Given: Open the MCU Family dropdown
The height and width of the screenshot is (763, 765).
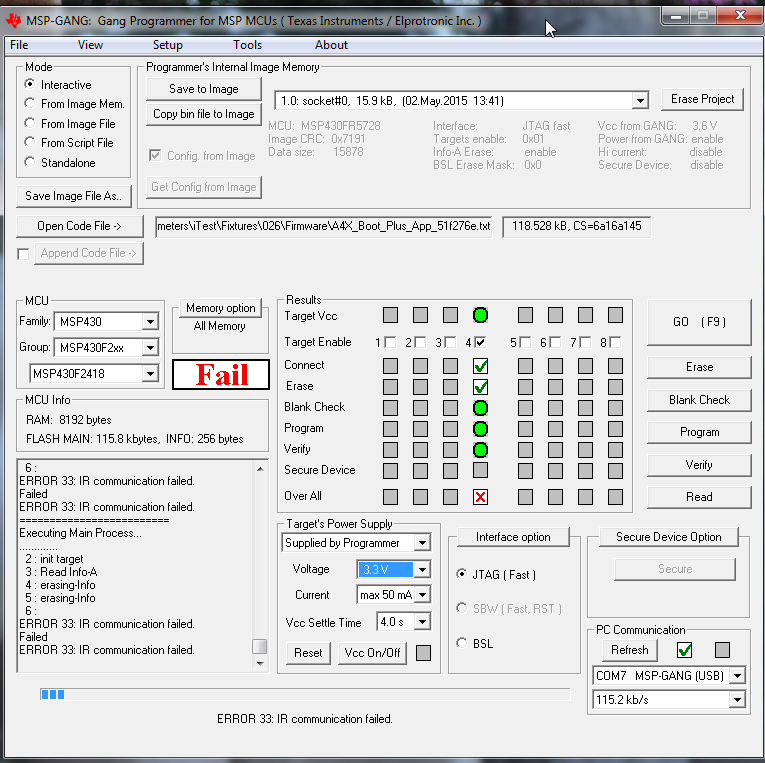Looking at the screenshot, I should click(150, 321).
